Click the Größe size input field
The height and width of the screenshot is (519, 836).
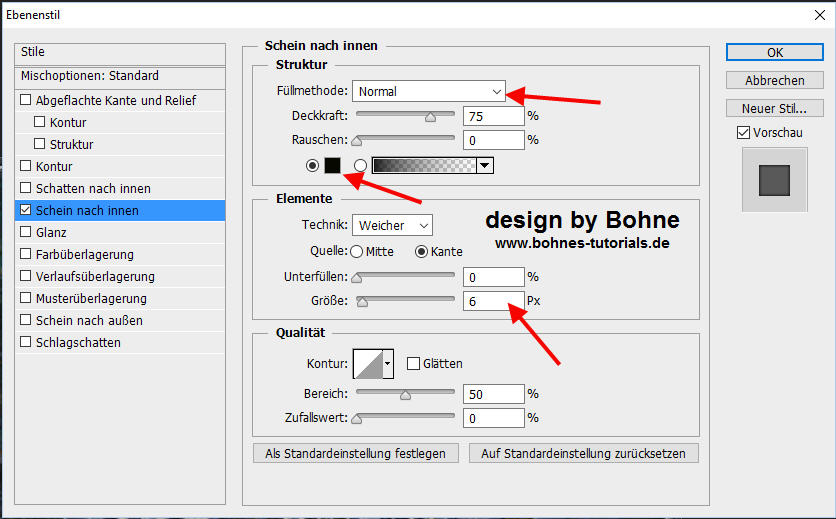[493, 301]
